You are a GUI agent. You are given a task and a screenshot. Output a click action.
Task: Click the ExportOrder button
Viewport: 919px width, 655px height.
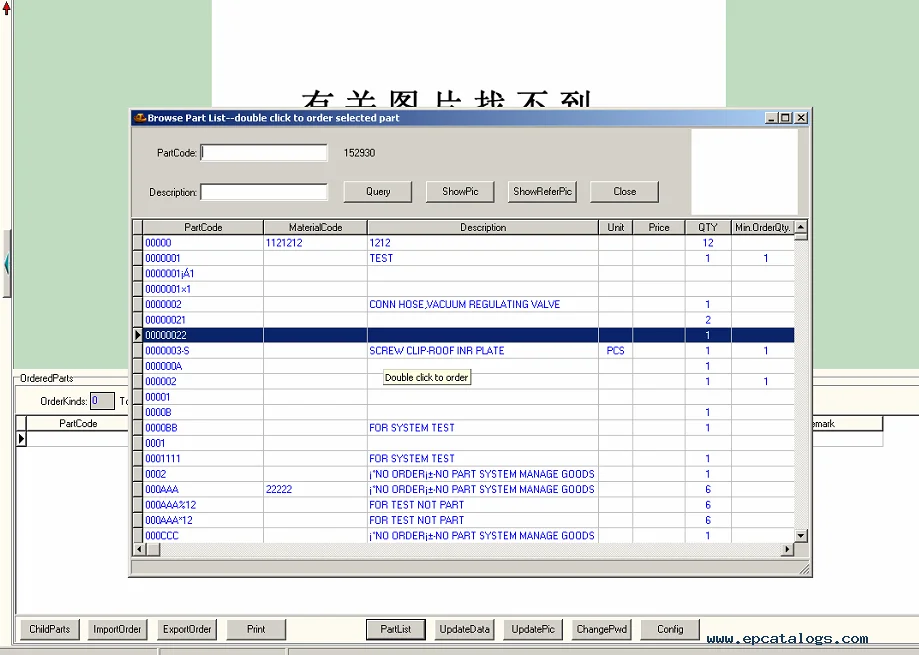187,629
